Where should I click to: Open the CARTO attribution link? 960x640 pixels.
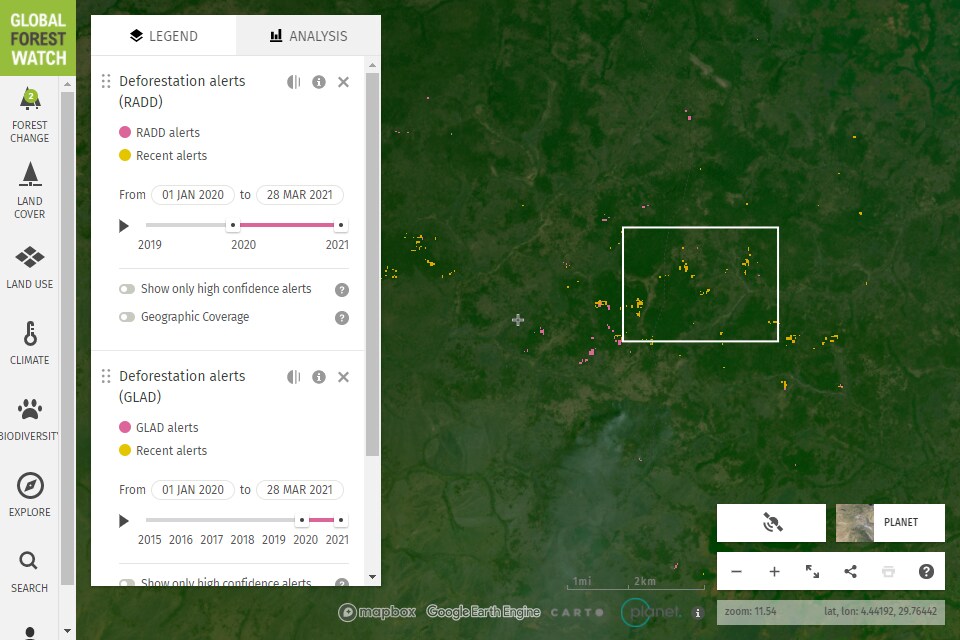tap(577, 612)
